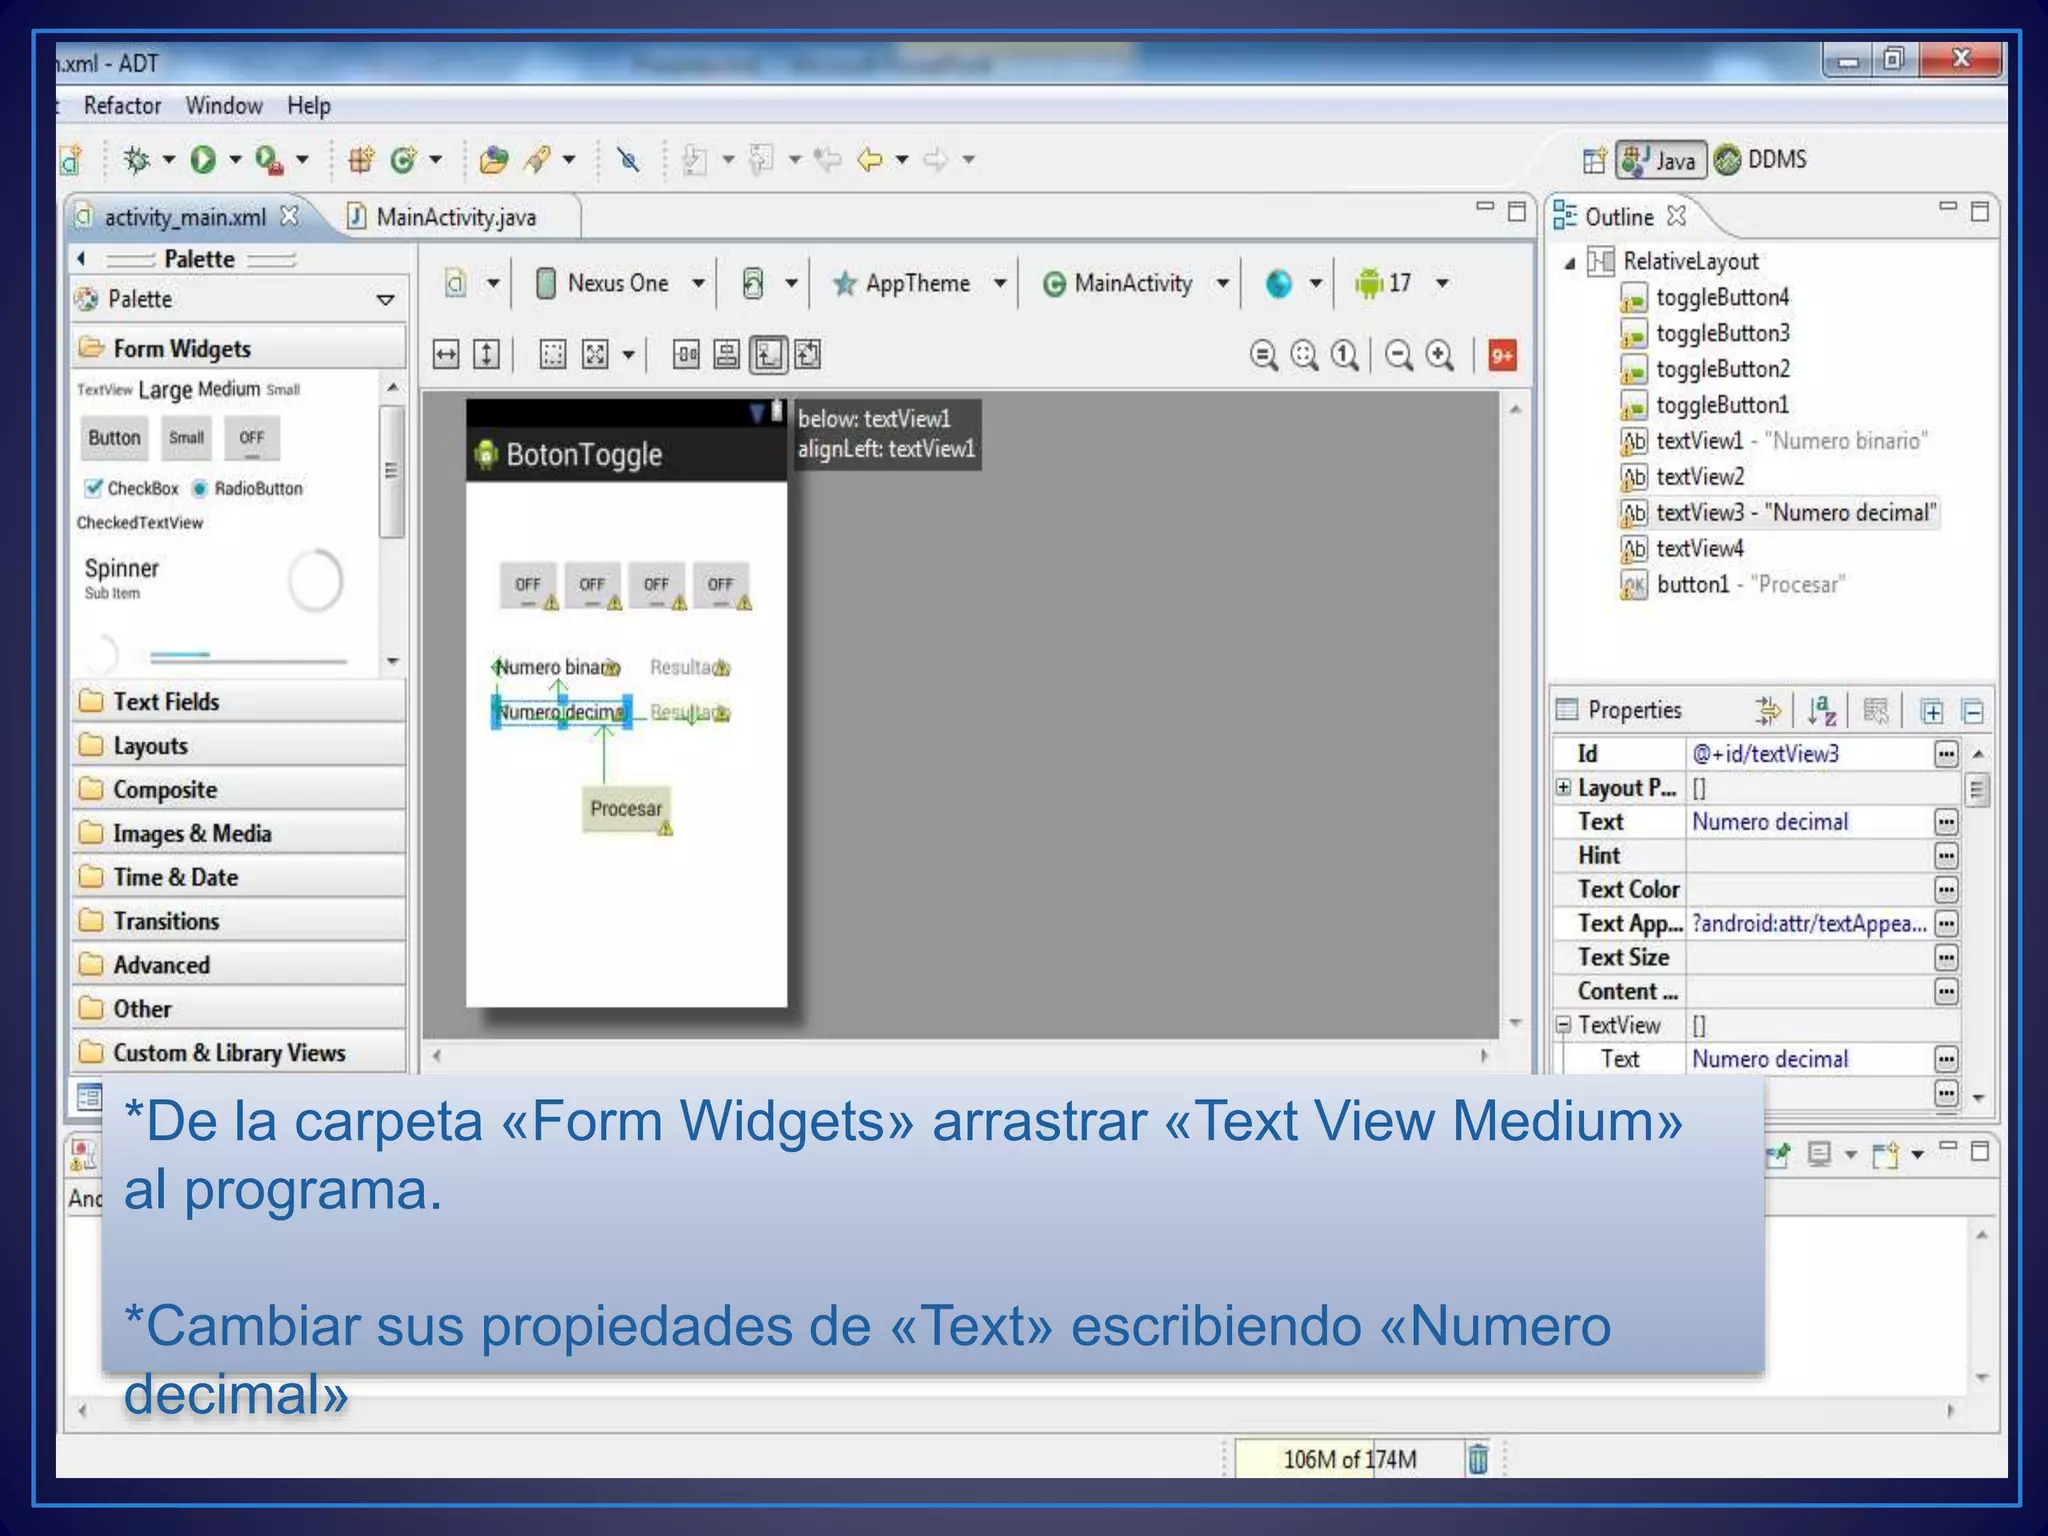Expand all properties plus icon
This screenshot has height=1536, width=2048.
(x=1932, y=712)
